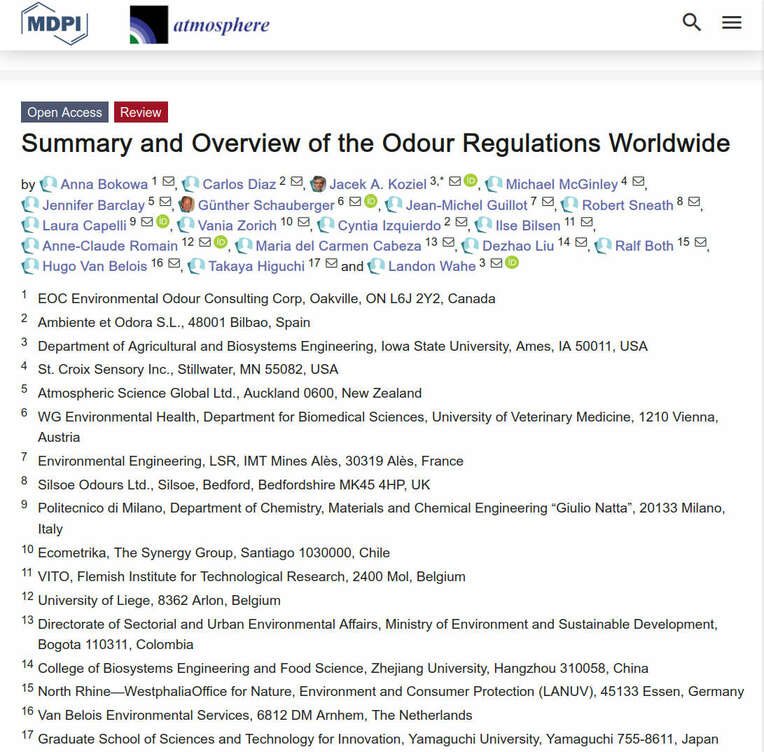
Task: Open author link Jacek A. Koziel
Action: (x=378, y=184)
